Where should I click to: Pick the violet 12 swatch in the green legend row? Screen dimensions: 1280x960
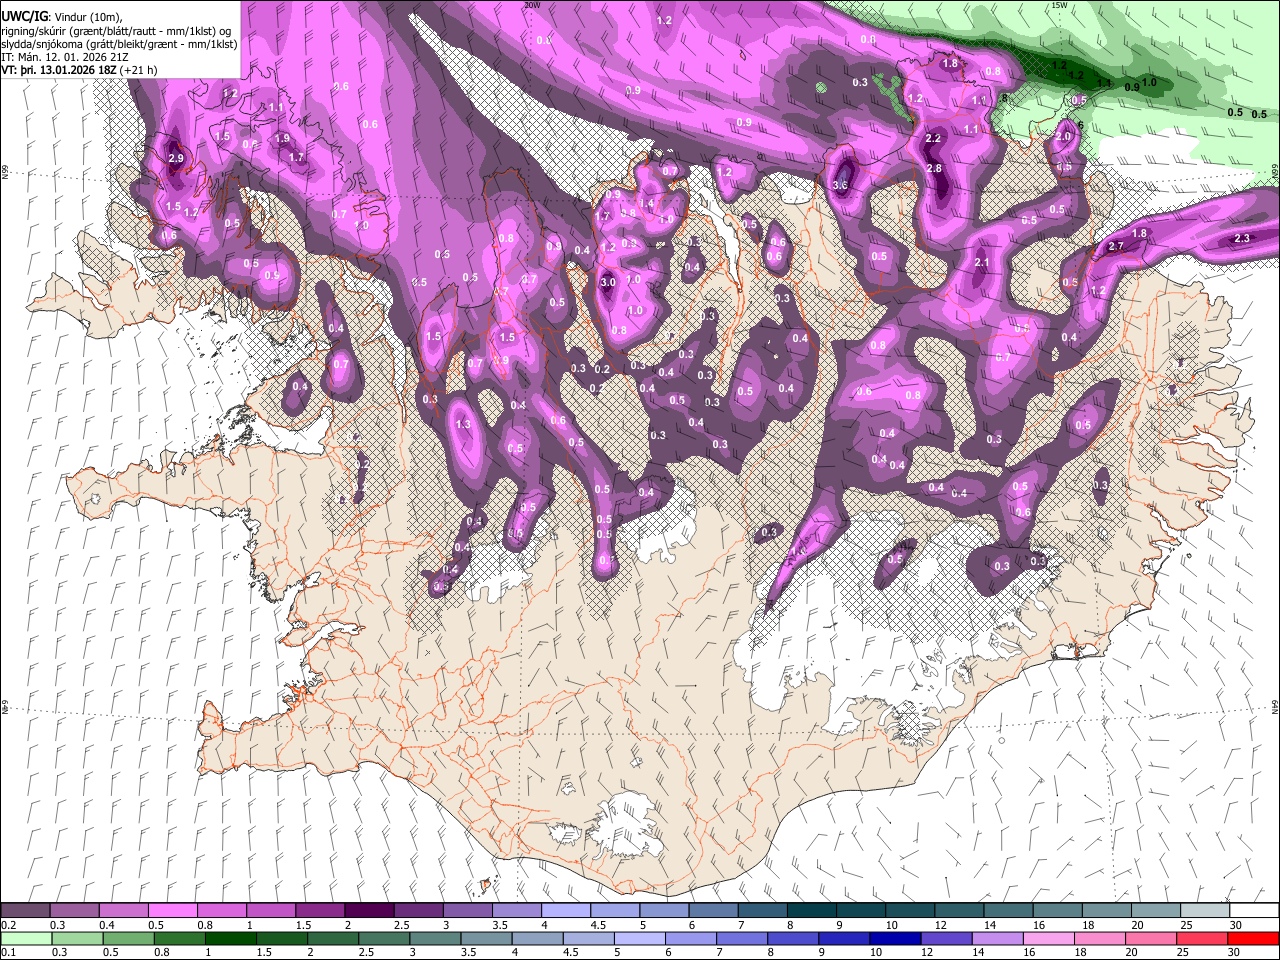tap(946, 938)
